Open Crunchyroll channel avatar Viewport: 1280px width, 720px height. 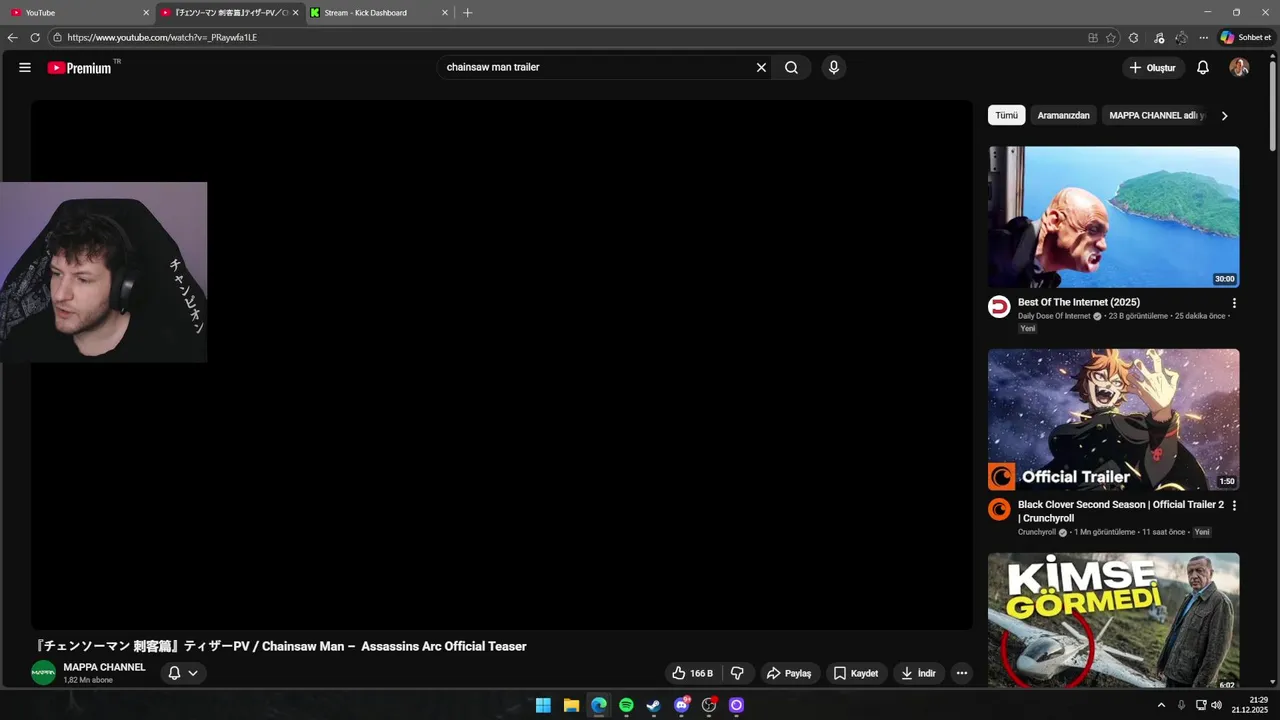pos(999,509)
